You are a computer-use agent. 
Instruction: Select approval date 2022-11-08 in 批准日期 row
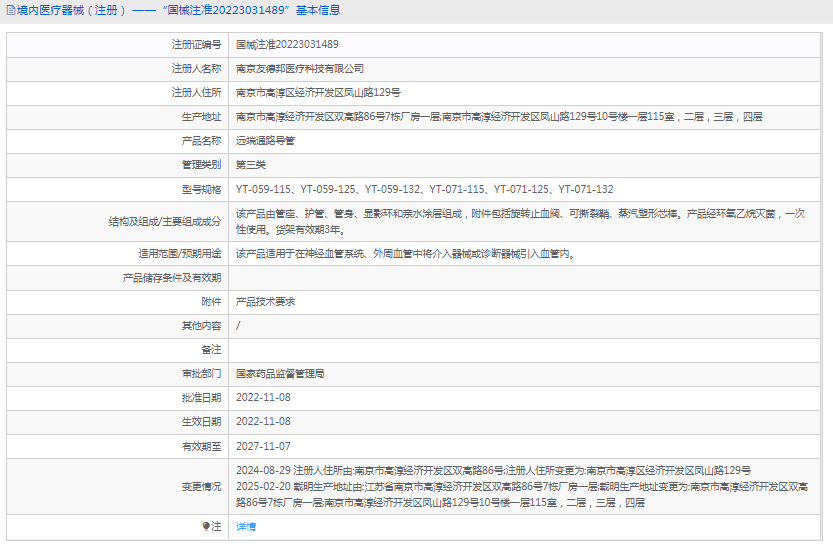click(263, 397)
